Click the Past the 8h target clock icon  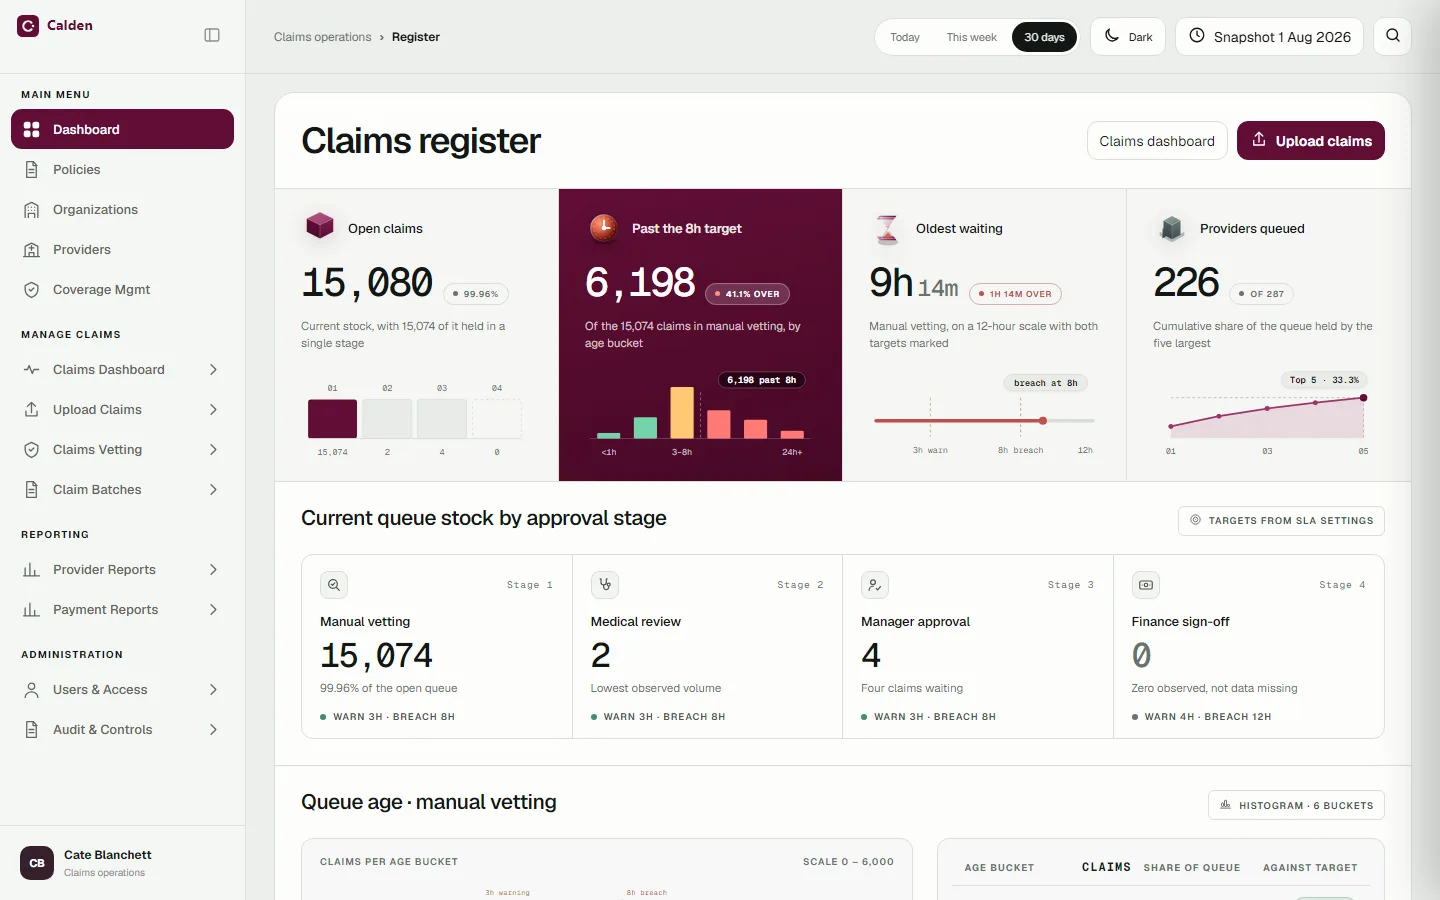pyautogui.click(x=603, y=228)
